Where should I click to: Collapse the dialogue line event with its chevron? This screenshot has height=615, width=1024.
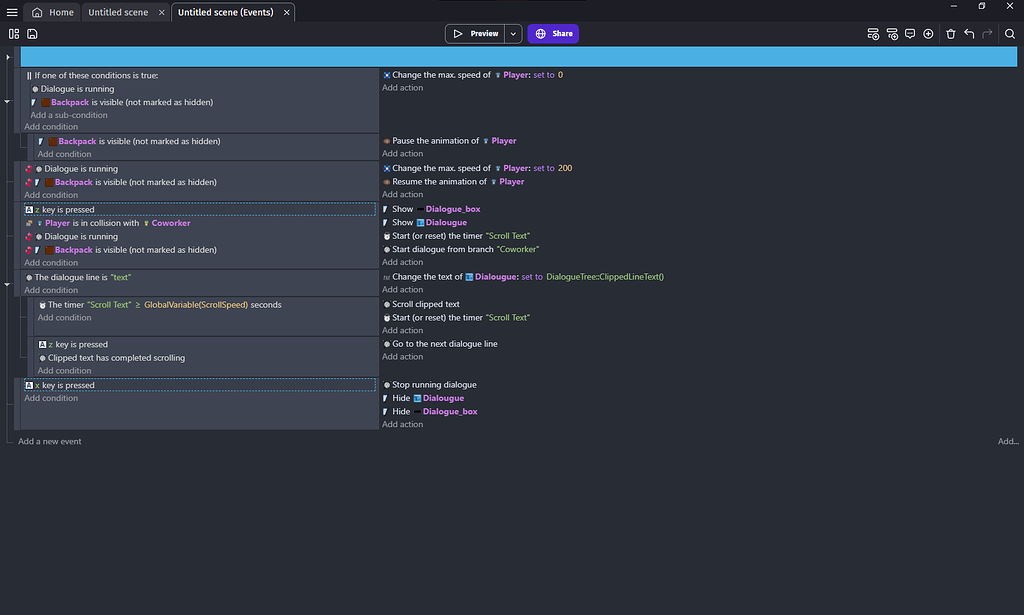(x=6, y=284)
